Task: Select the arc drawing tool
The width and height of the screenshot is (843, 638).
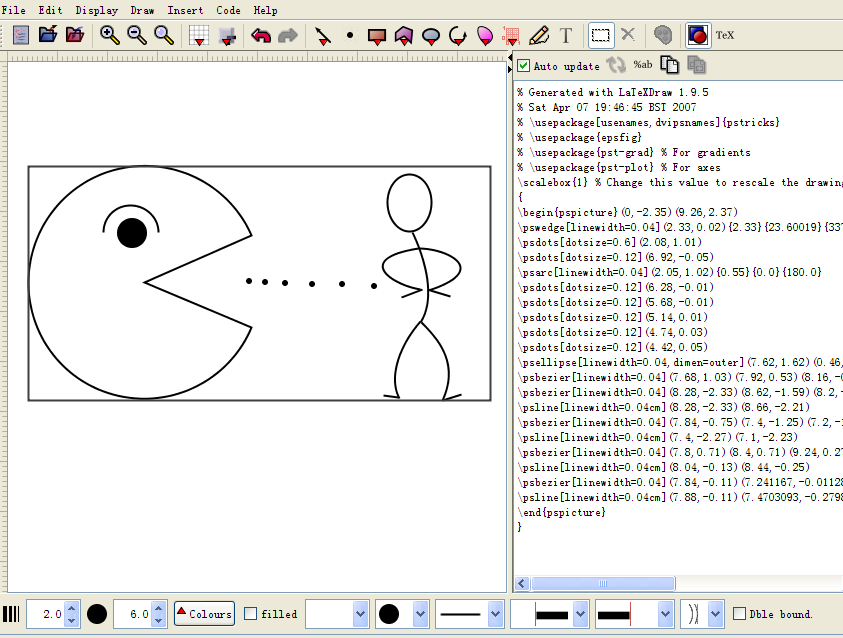Action: [x=459, y=35]
